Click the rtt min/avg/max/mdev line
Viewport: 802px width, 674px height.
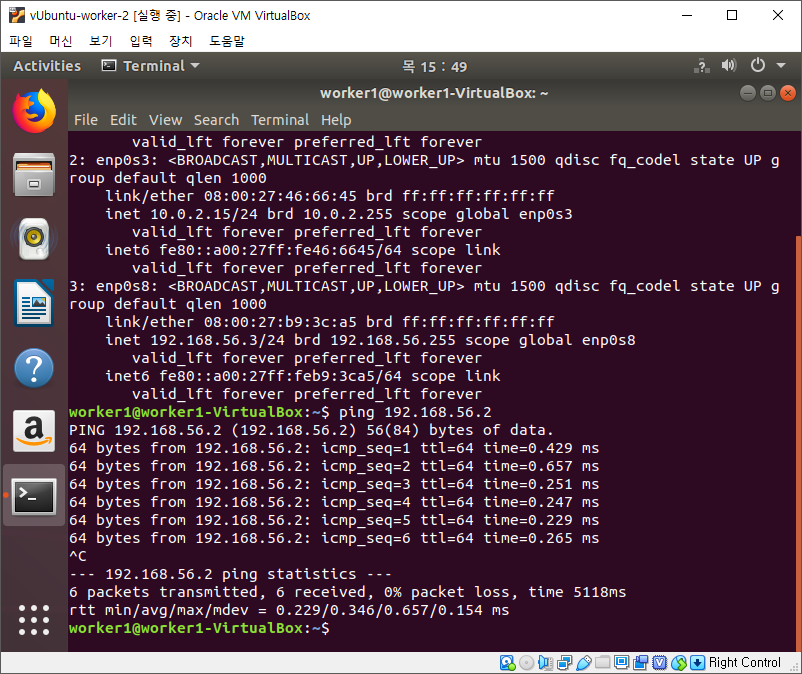[289, 610]
